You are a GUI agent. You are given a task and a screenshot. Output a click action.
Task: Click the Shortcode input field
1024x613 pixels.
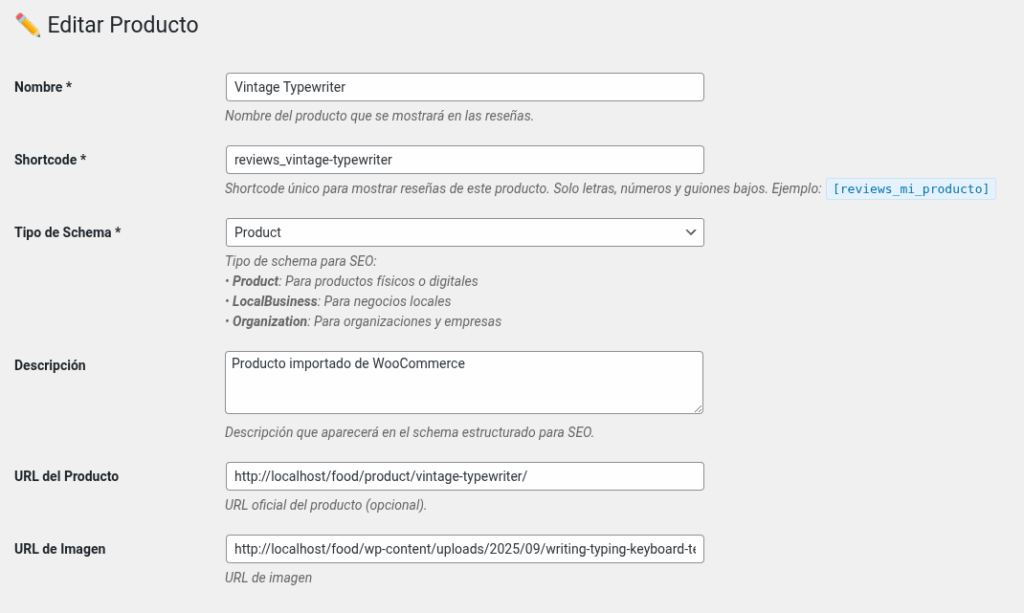tap(464, 160)
